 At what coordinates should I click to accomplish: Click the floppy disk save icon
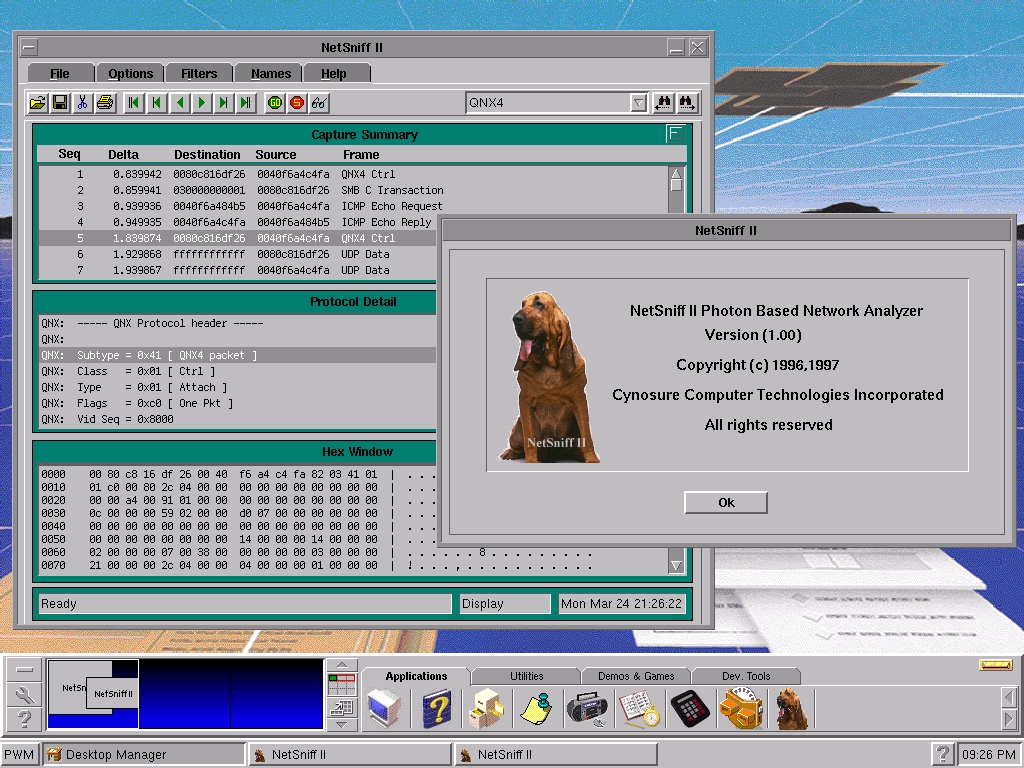click(60, 103)
